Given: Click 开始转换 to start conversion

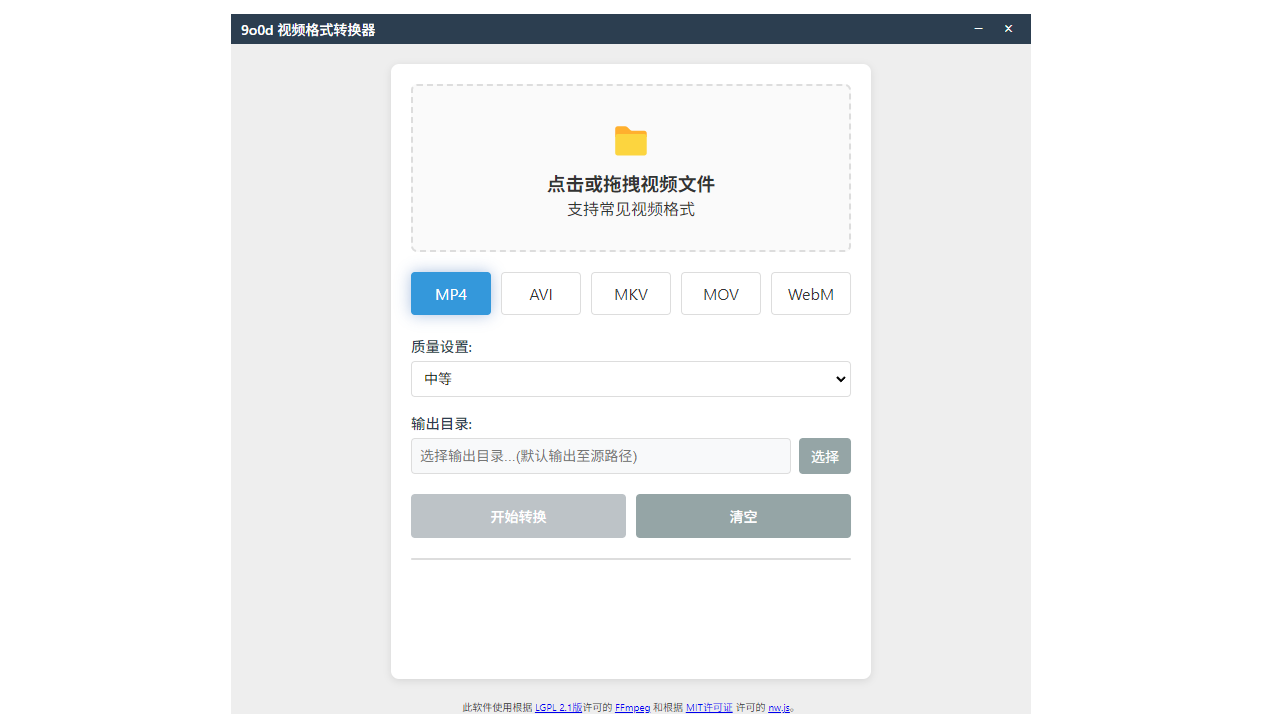Looking at the screenshot, I should click(518, 516).
